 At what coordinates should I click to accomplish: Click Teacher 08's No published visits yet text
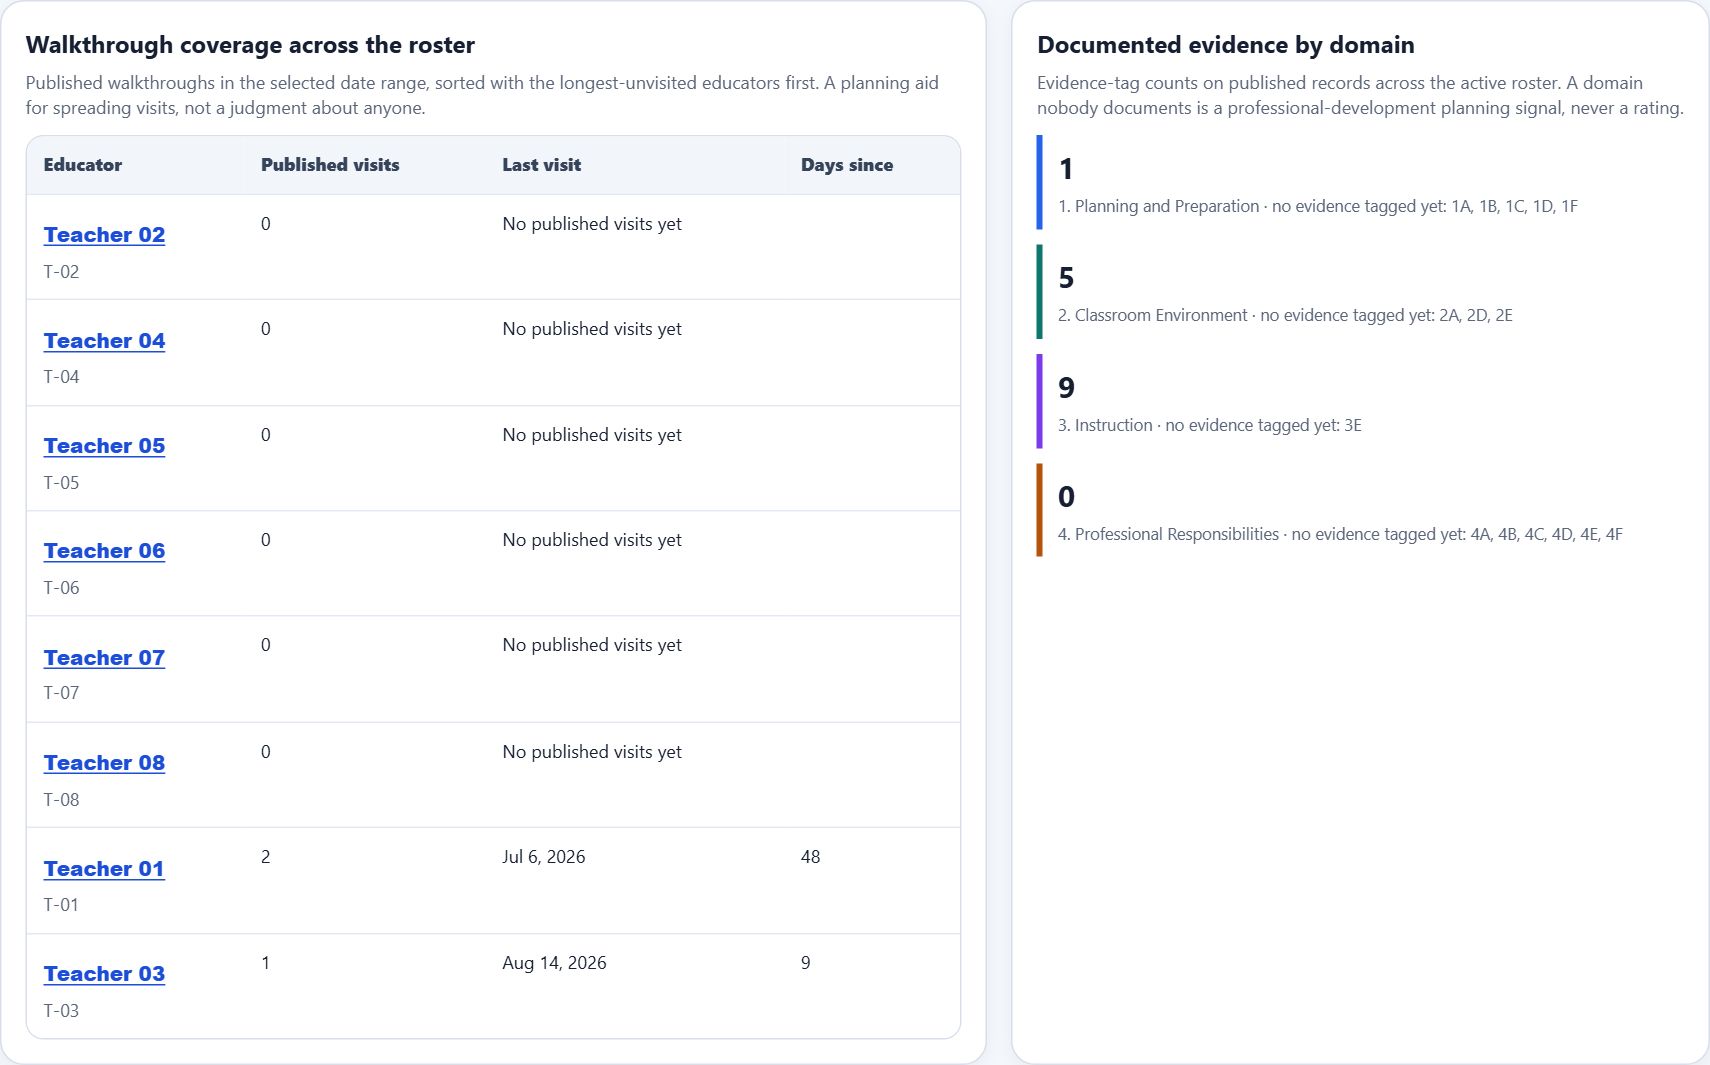(x=592, y=752)
